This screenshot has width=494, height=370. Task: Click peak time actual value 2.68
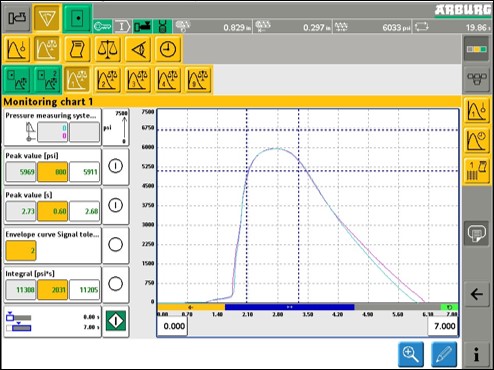pyautogui.click(x=85, y=211)
